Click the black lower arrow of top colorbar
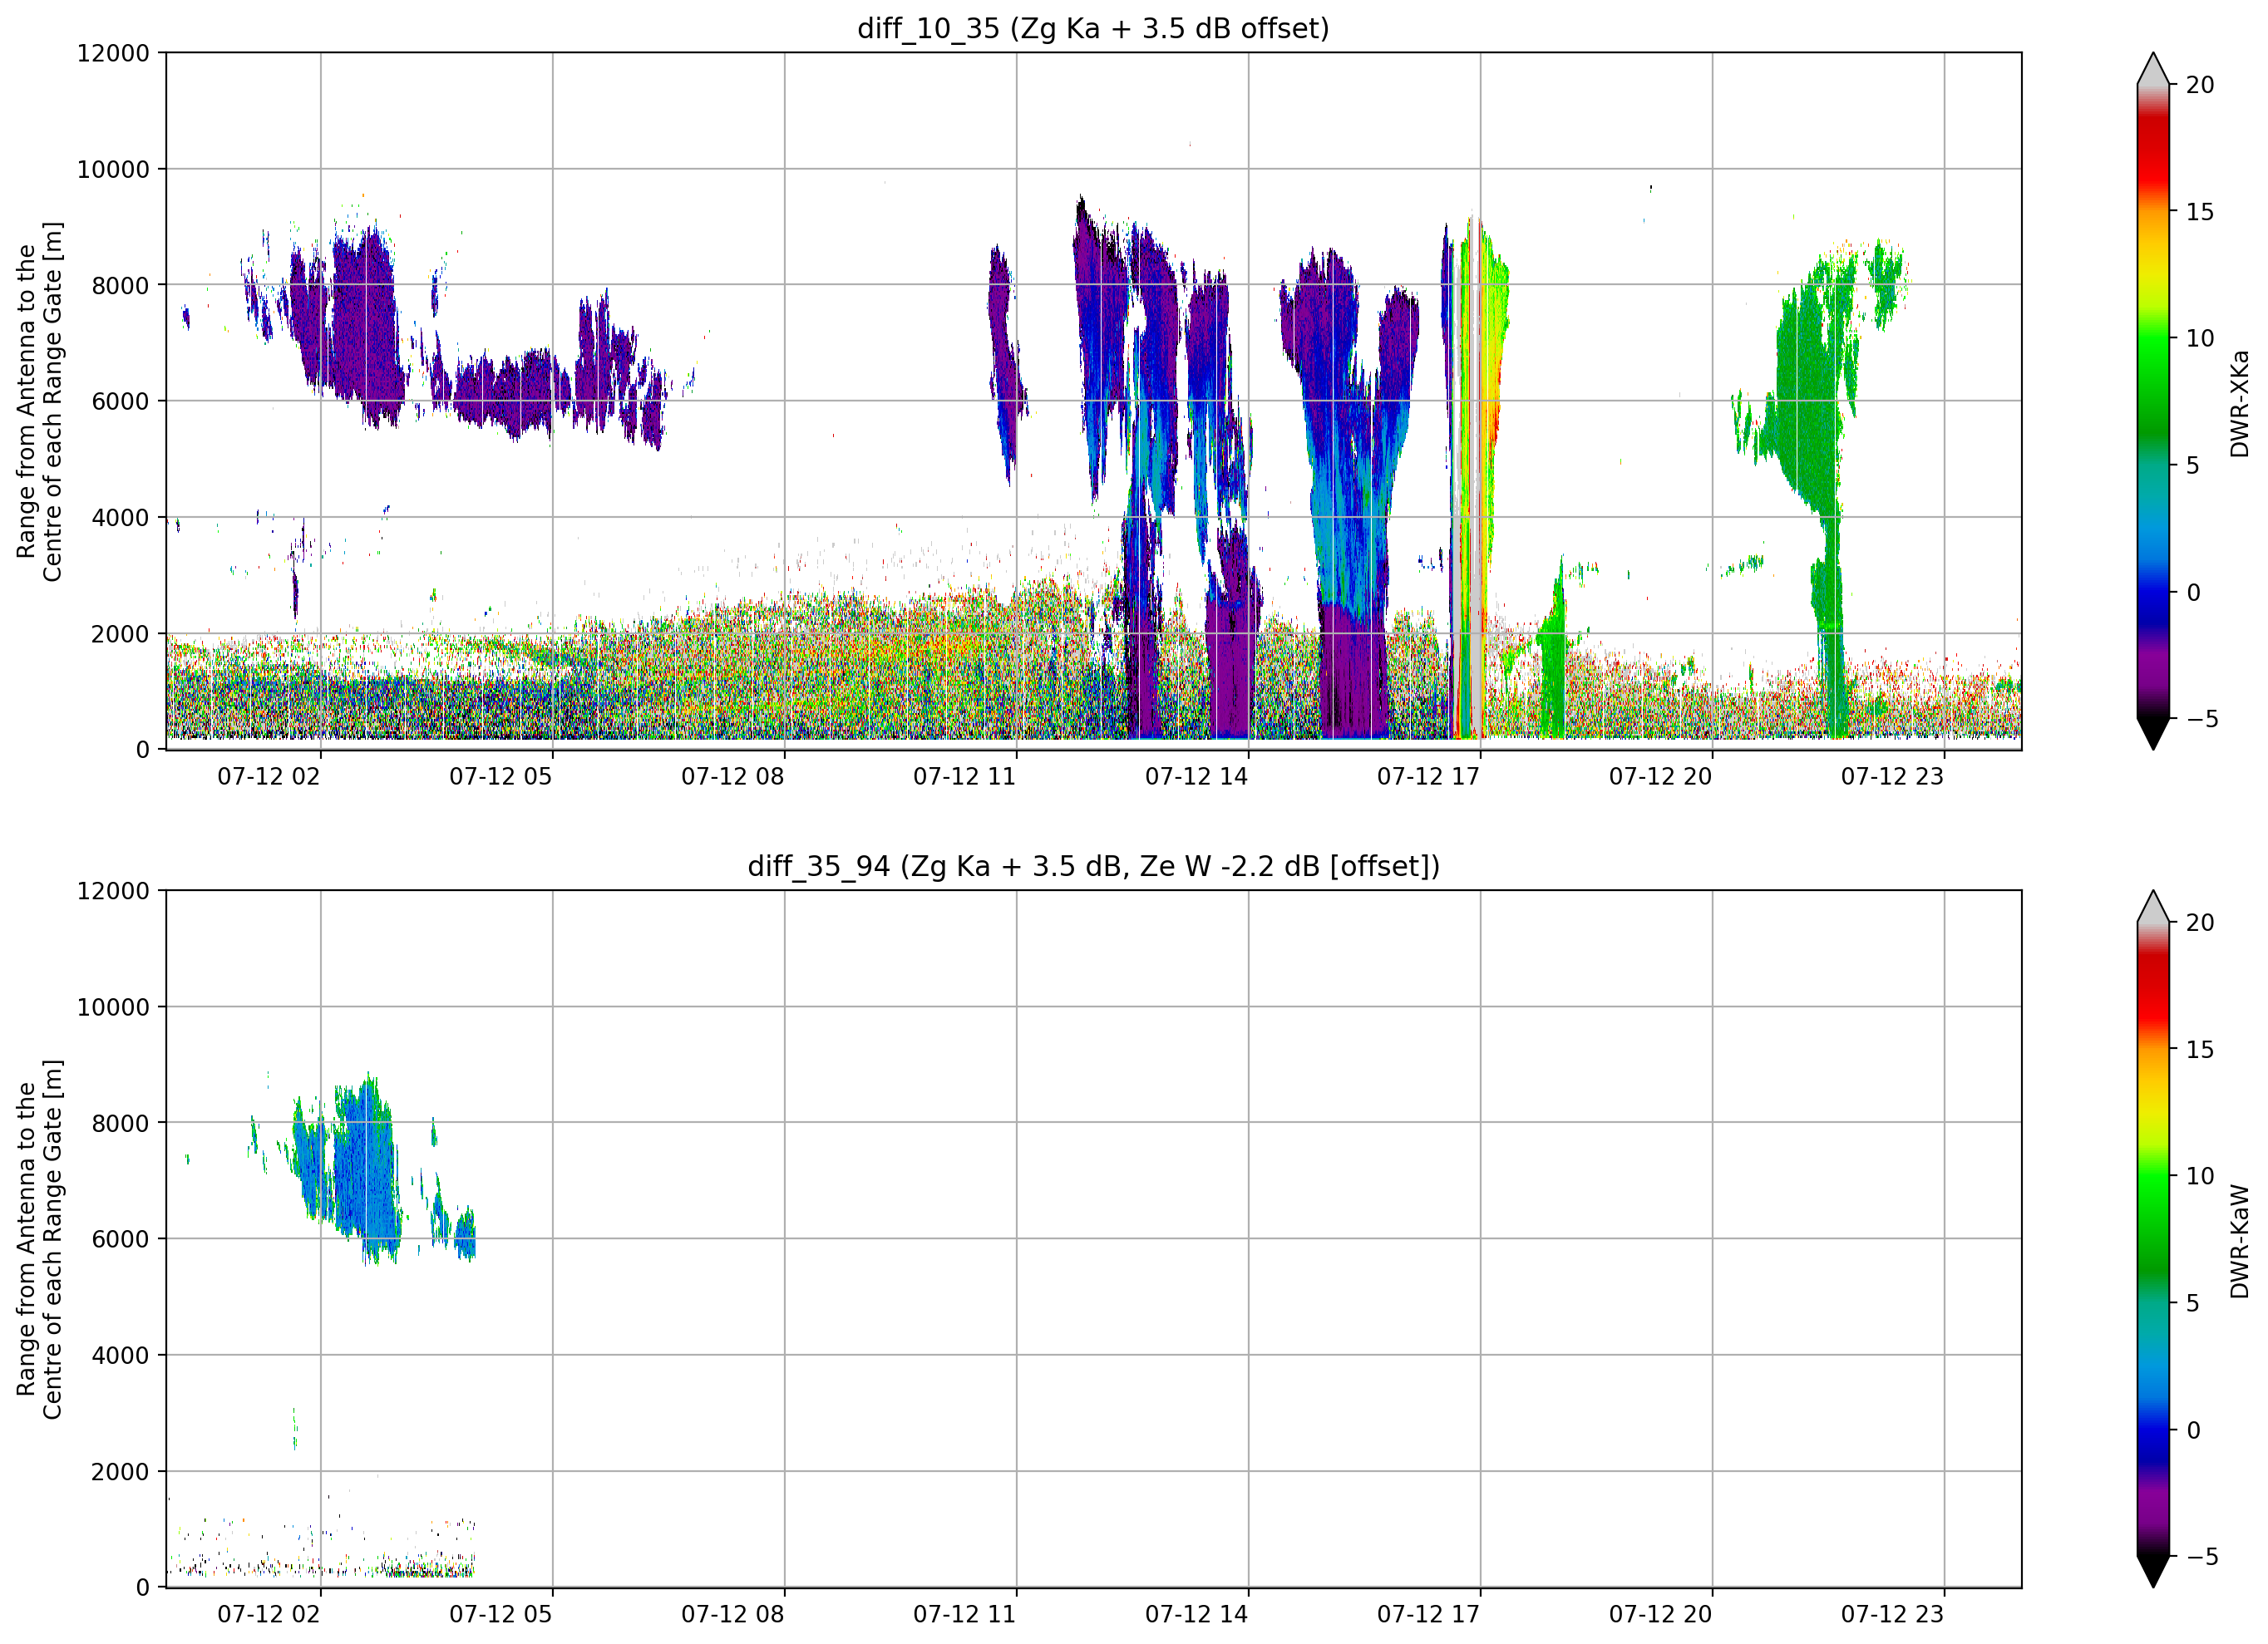The image size is (2268, 1644). pyautogui.click(x=2153, y=733)
